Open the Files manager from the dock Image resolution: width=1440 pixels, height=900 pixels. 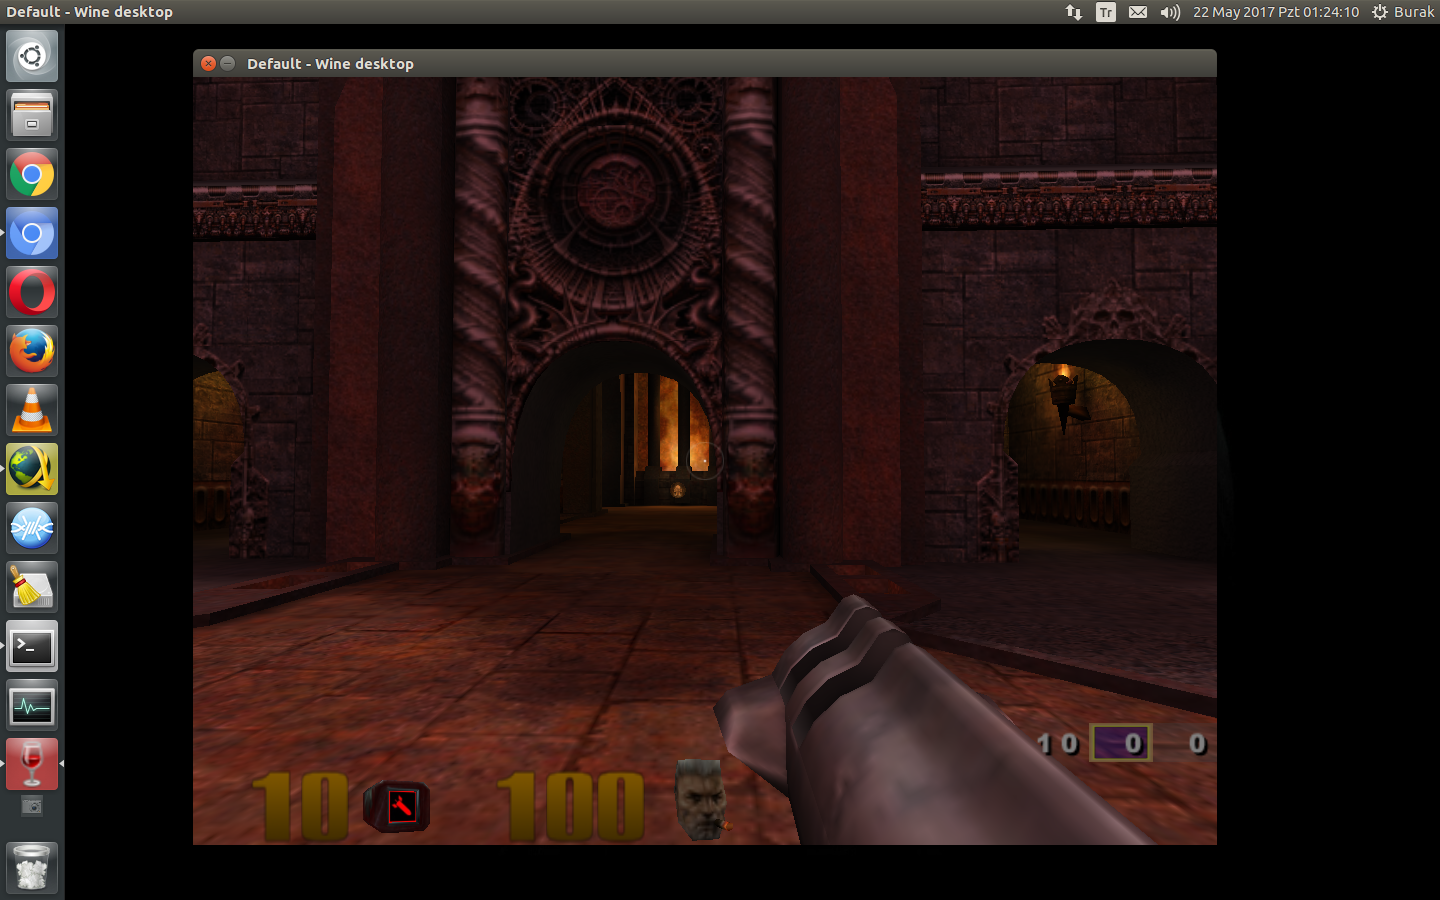32,115
